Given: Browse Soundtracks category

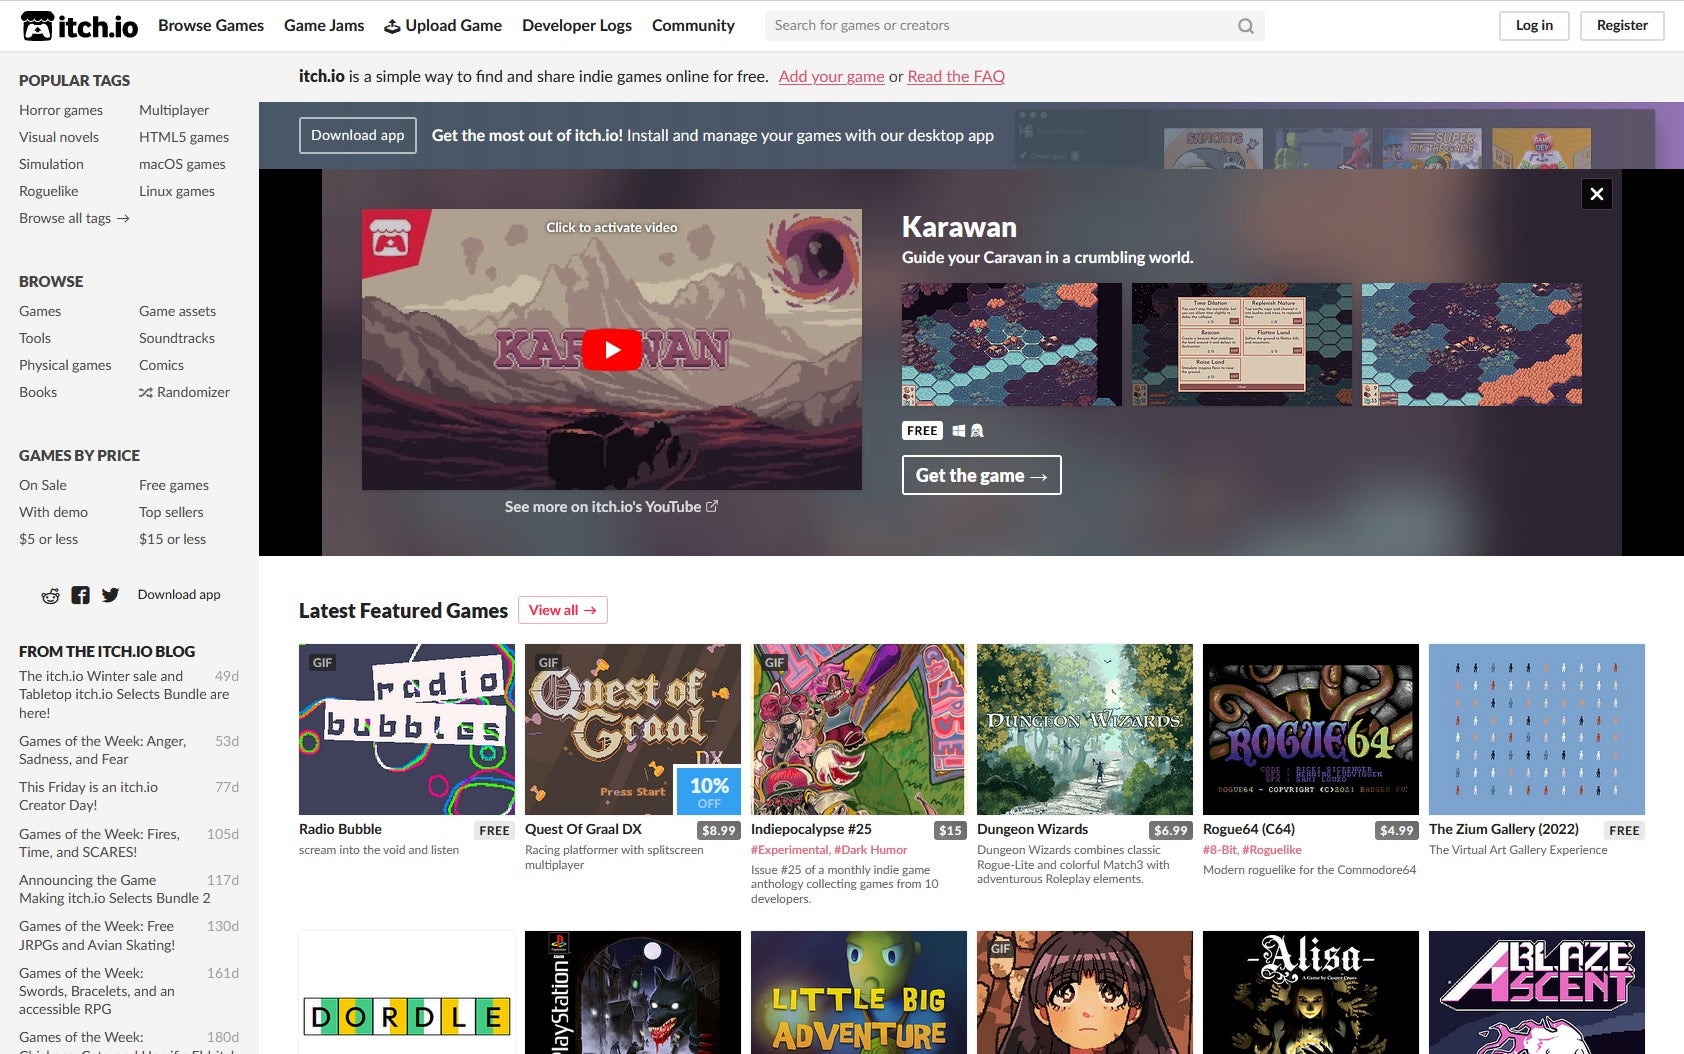Looking at the screenshot, I should pyautogui.click(x=177, y=338).
